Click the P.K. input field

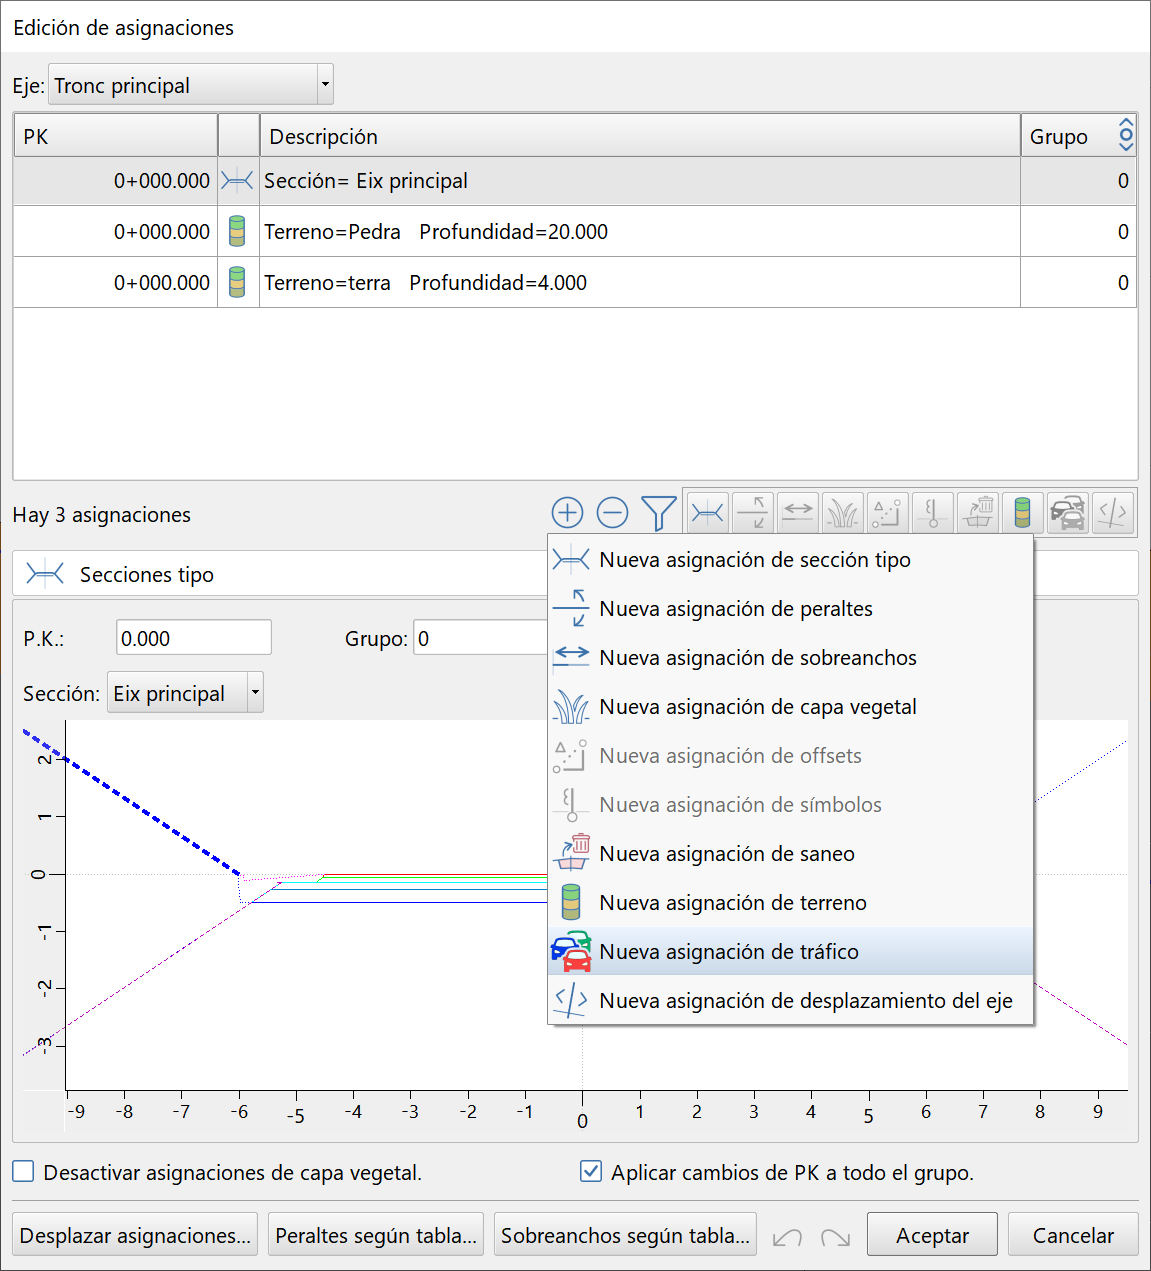coord(194,638)
